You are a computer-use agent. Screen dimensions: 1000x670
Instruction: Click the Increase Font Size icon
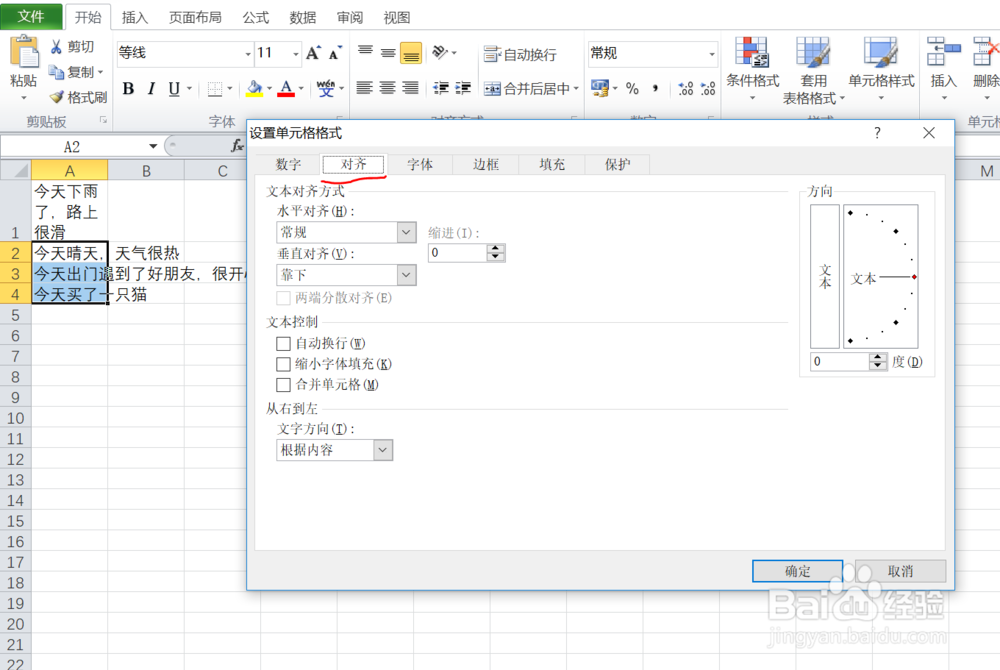coord(313,53)
